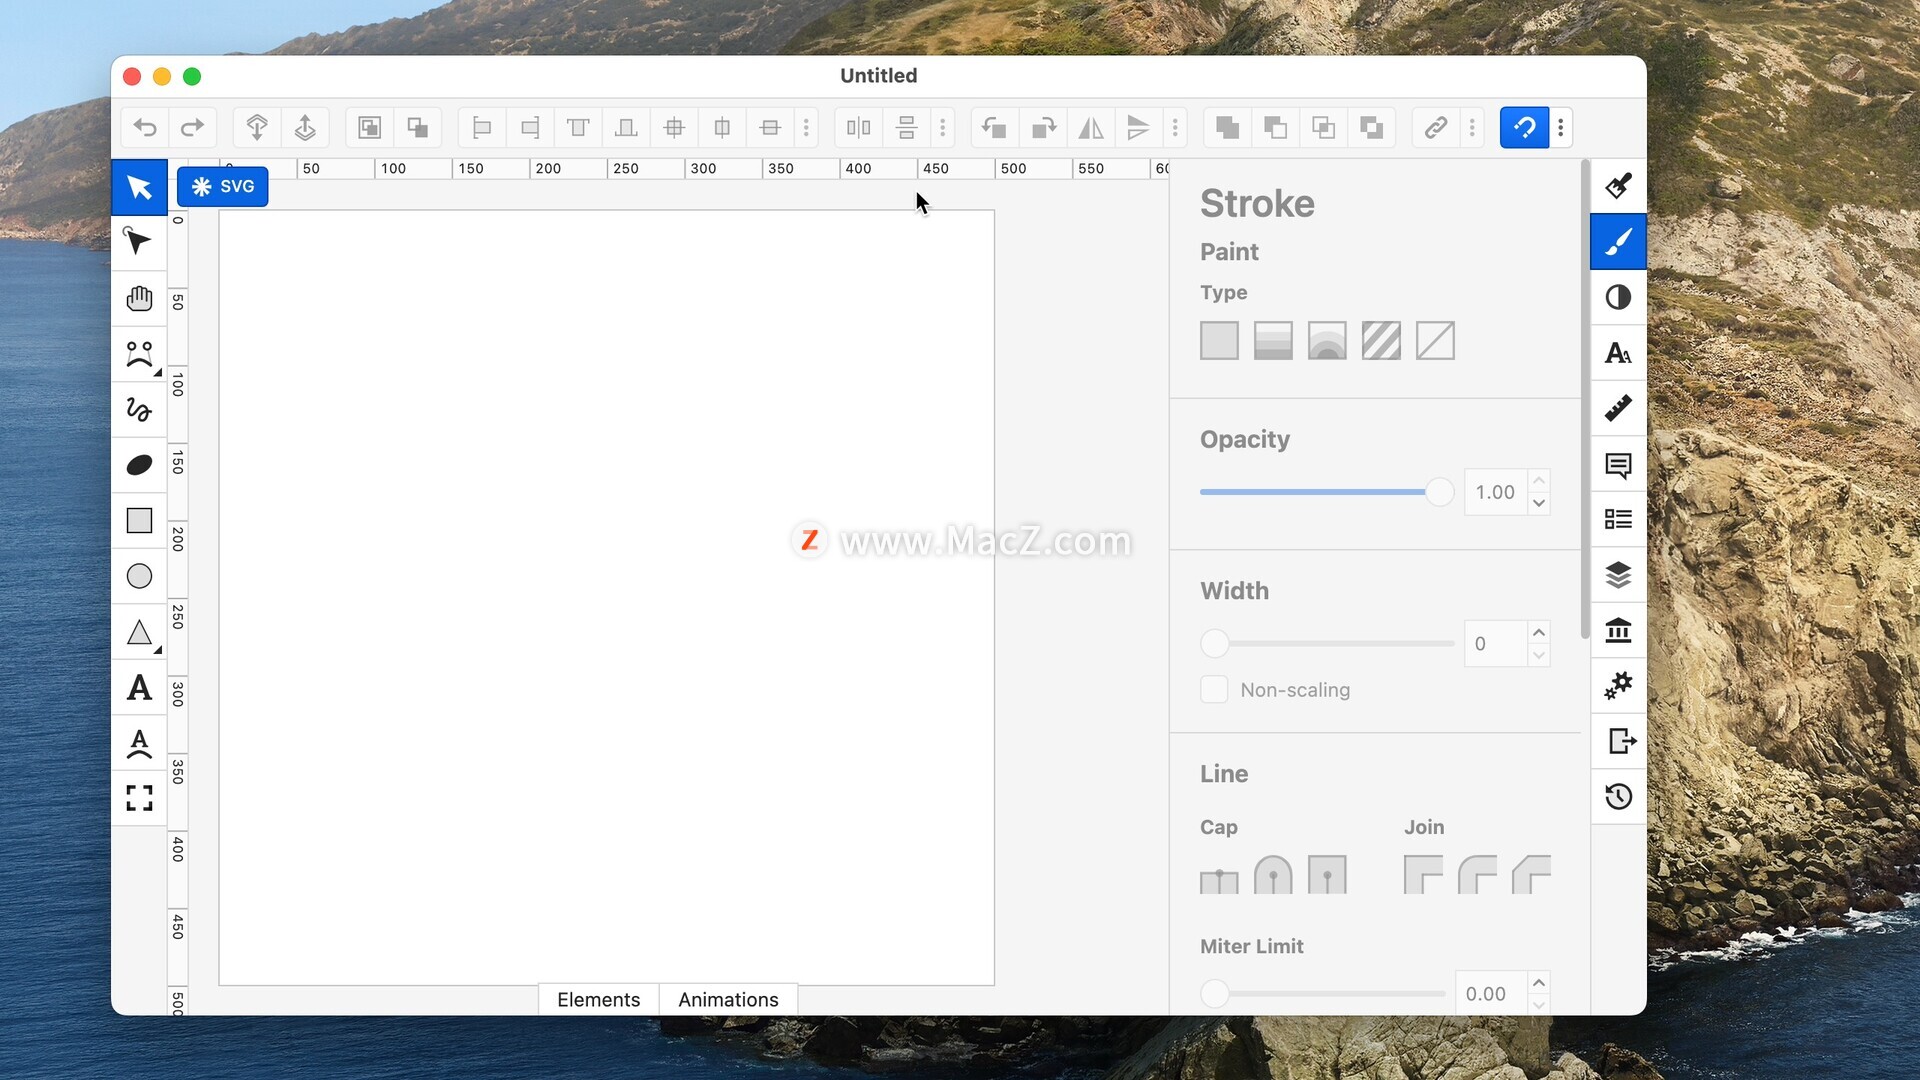Click the Width slider handle
The width and height of the screenshot is (1920, 1080).
click(1214, 644)
